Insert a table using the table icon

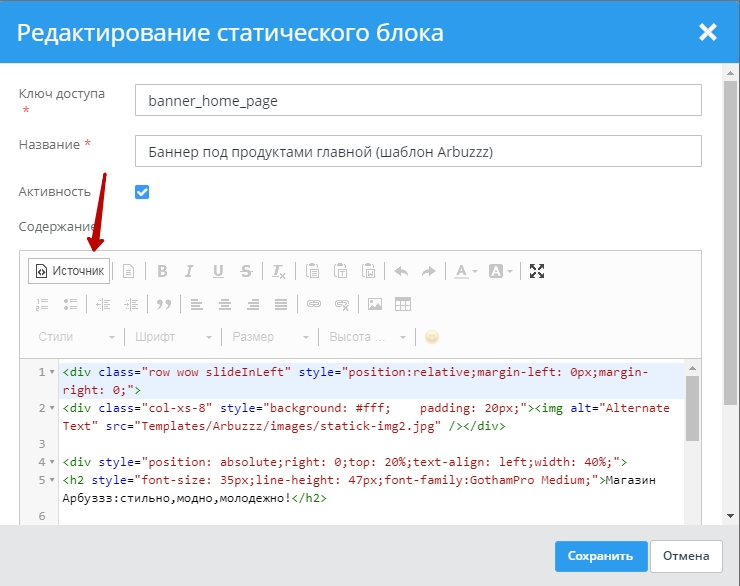point(403,304)
